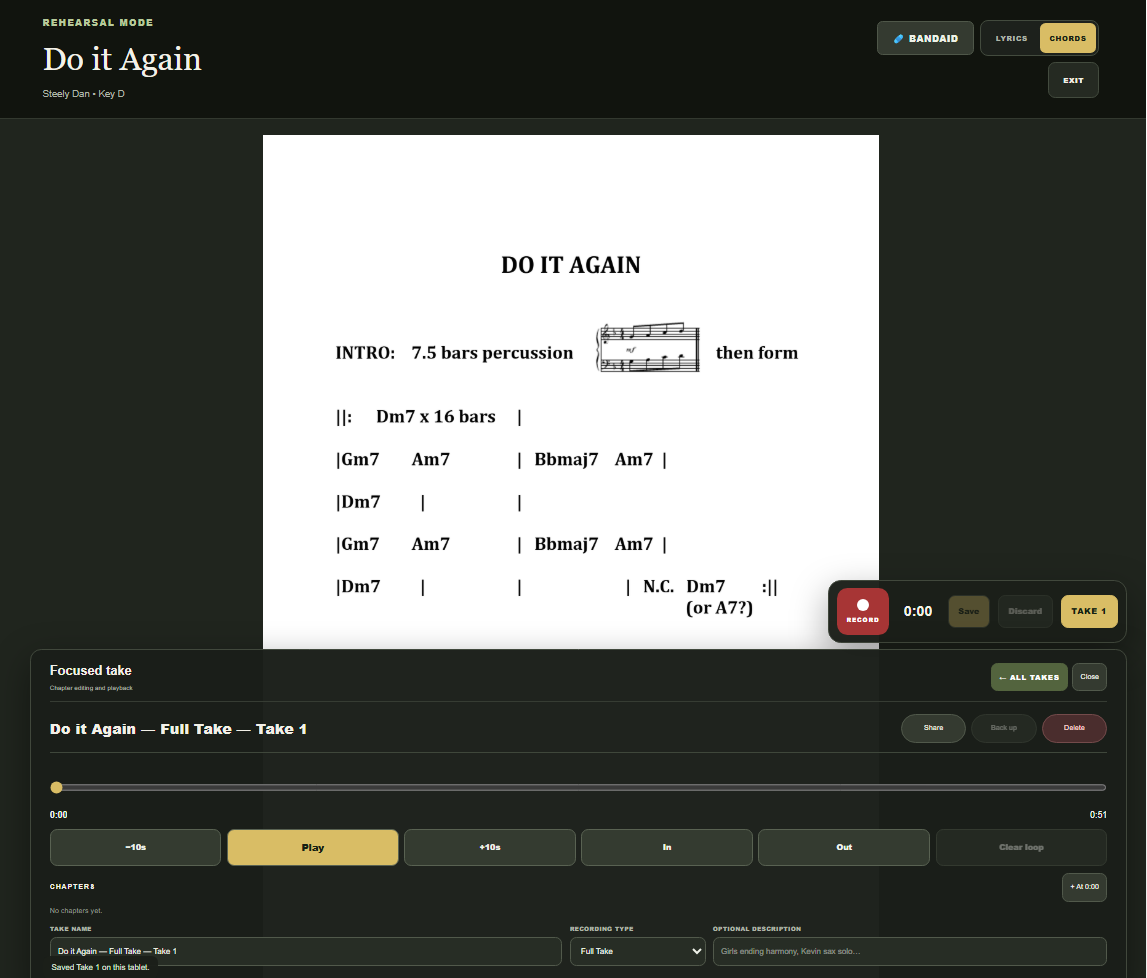Click the Optional Description field
1147x978 pixels.
910,951
